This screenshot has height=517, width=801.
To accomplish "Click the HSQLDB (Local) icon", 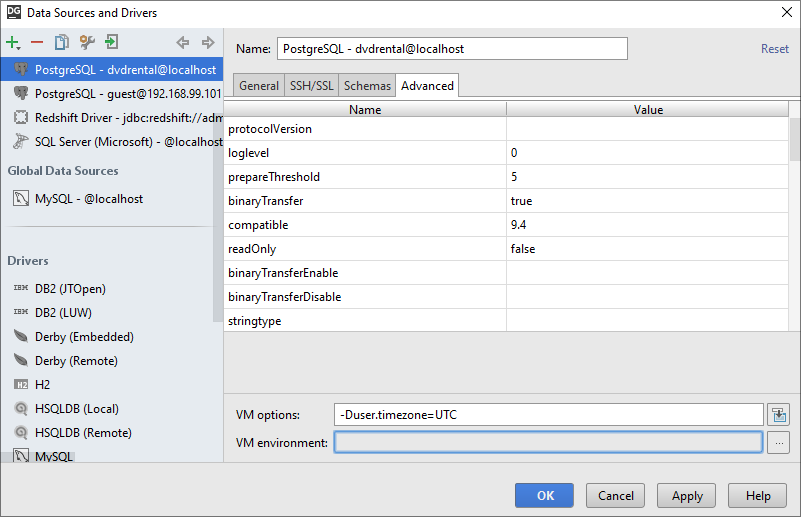I will (x=21, y=408).
